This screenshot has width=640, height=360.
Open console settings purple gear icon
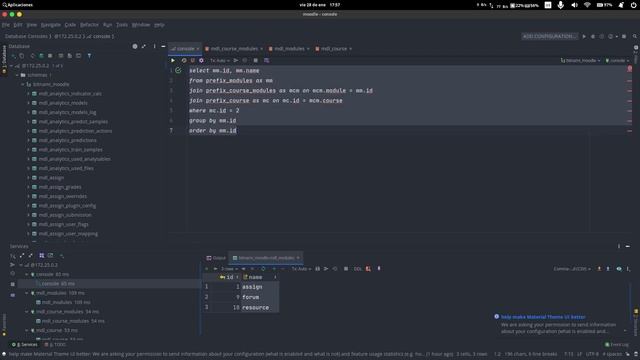[x=201, y=60]
